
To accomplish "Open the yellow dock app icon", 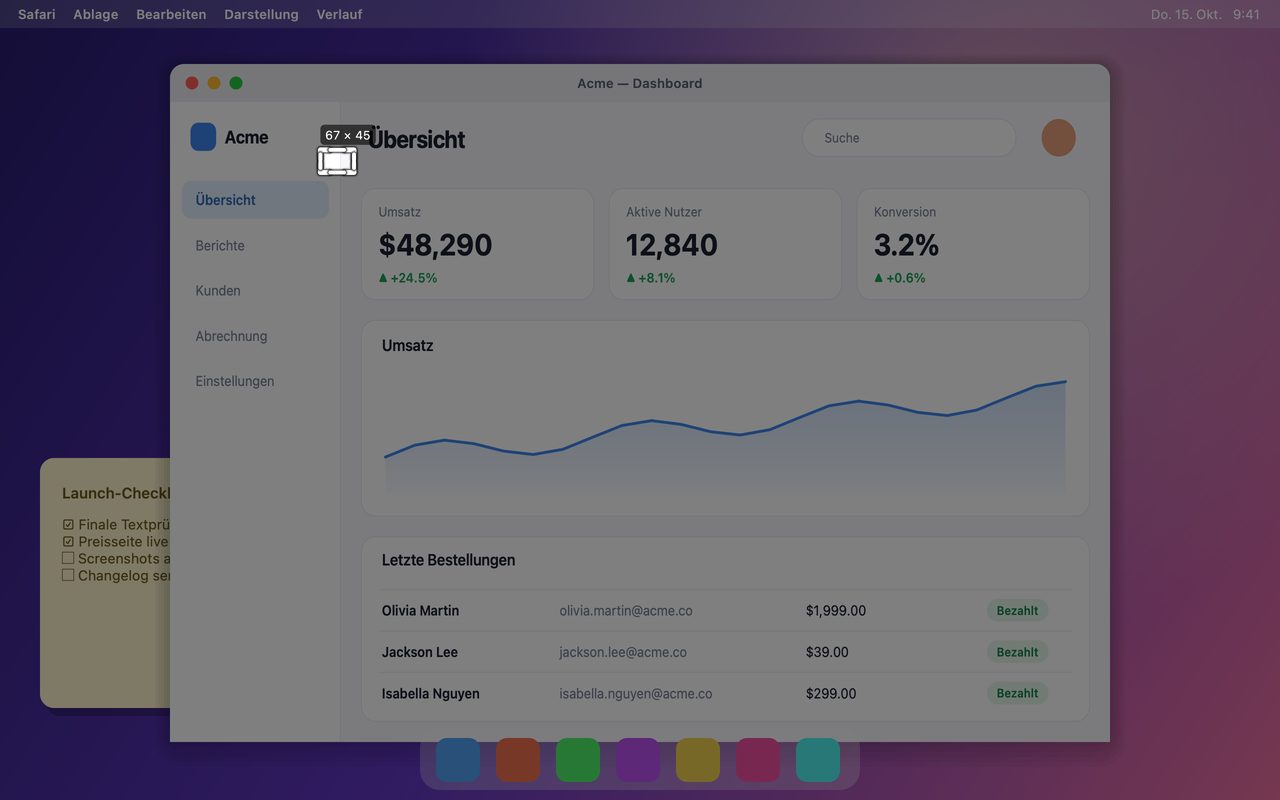I will tap(698, 760).
